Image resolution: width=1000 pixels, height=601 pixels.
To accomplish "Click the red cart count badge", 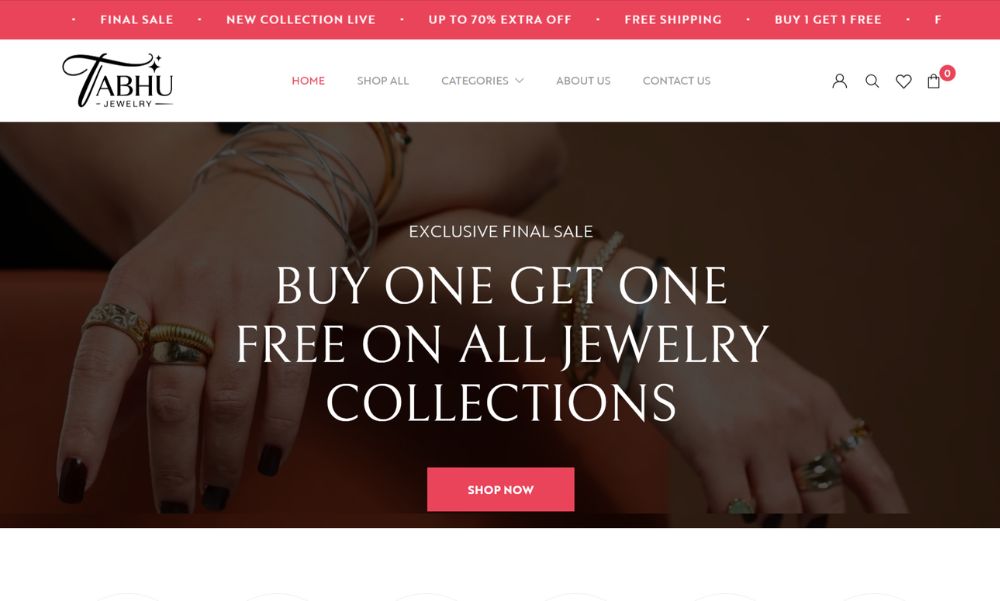I will (x=947, y=73).
